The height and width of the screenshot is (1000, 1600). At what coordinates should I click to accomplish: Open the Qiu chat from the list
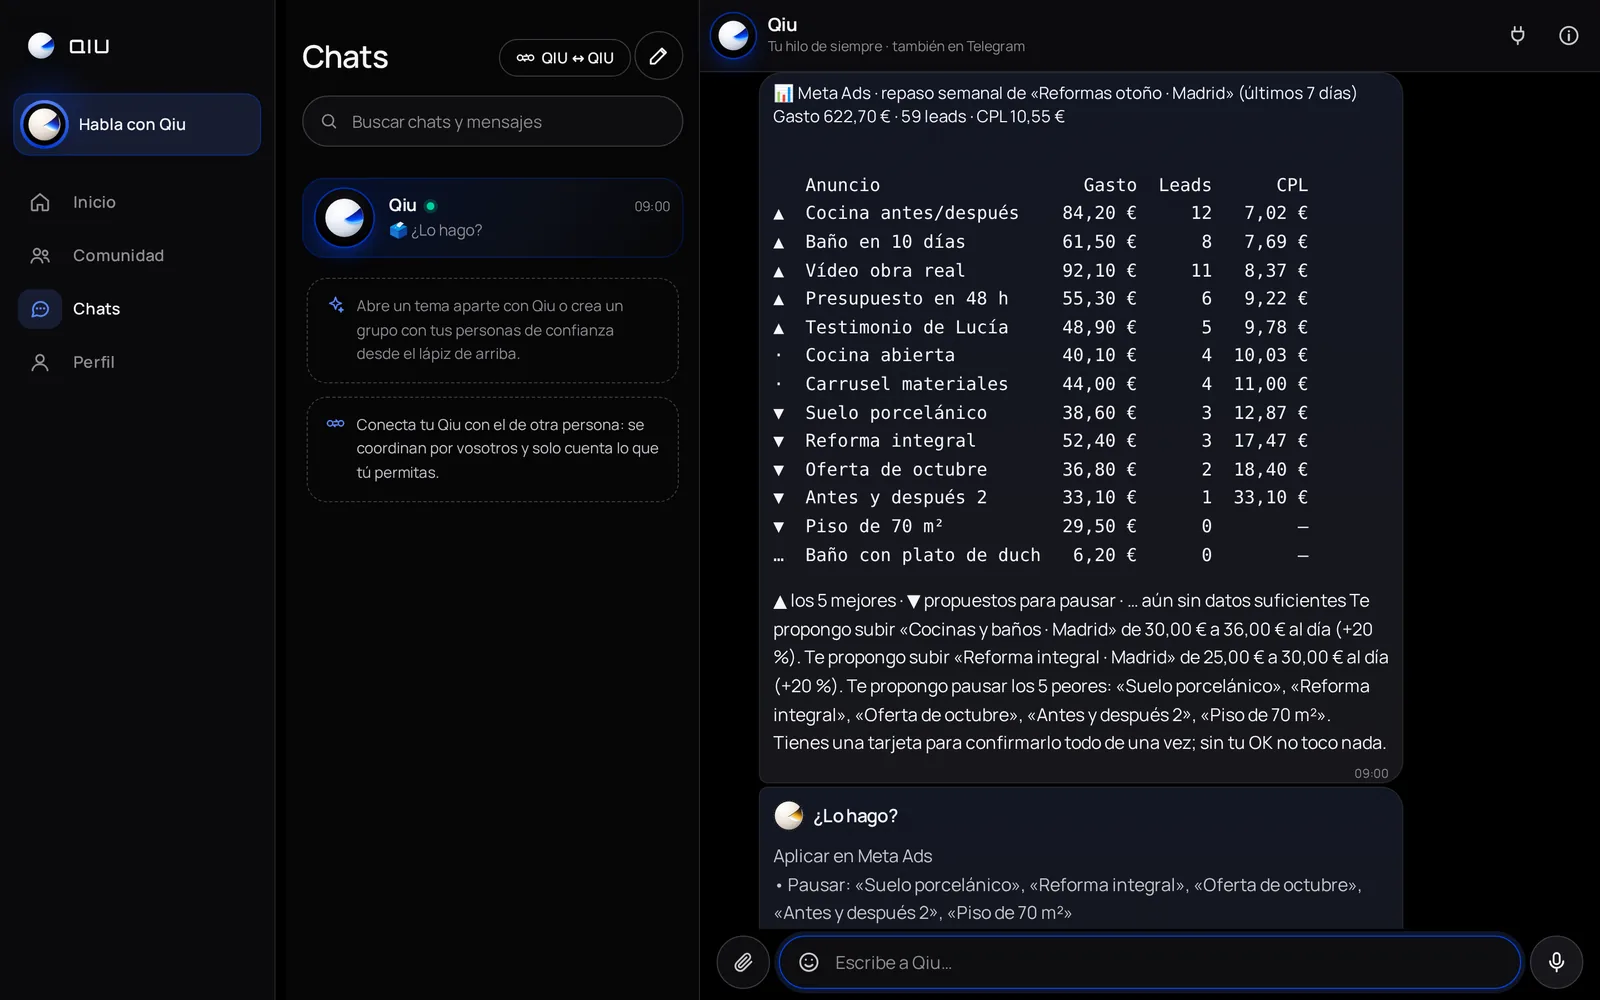tap(492, 218)
